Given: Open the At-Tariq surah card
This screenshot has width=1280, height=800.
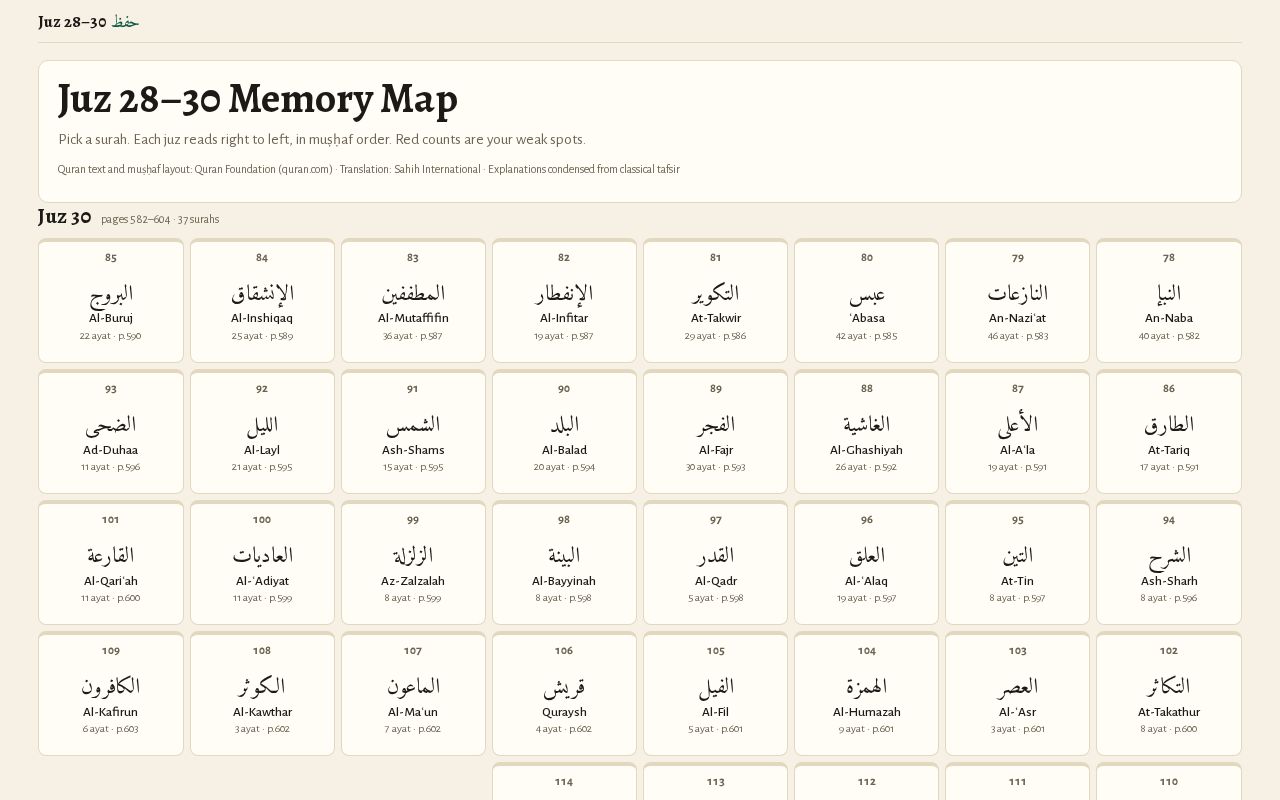Looking at the screenshot, I should tap(1169, 431).
